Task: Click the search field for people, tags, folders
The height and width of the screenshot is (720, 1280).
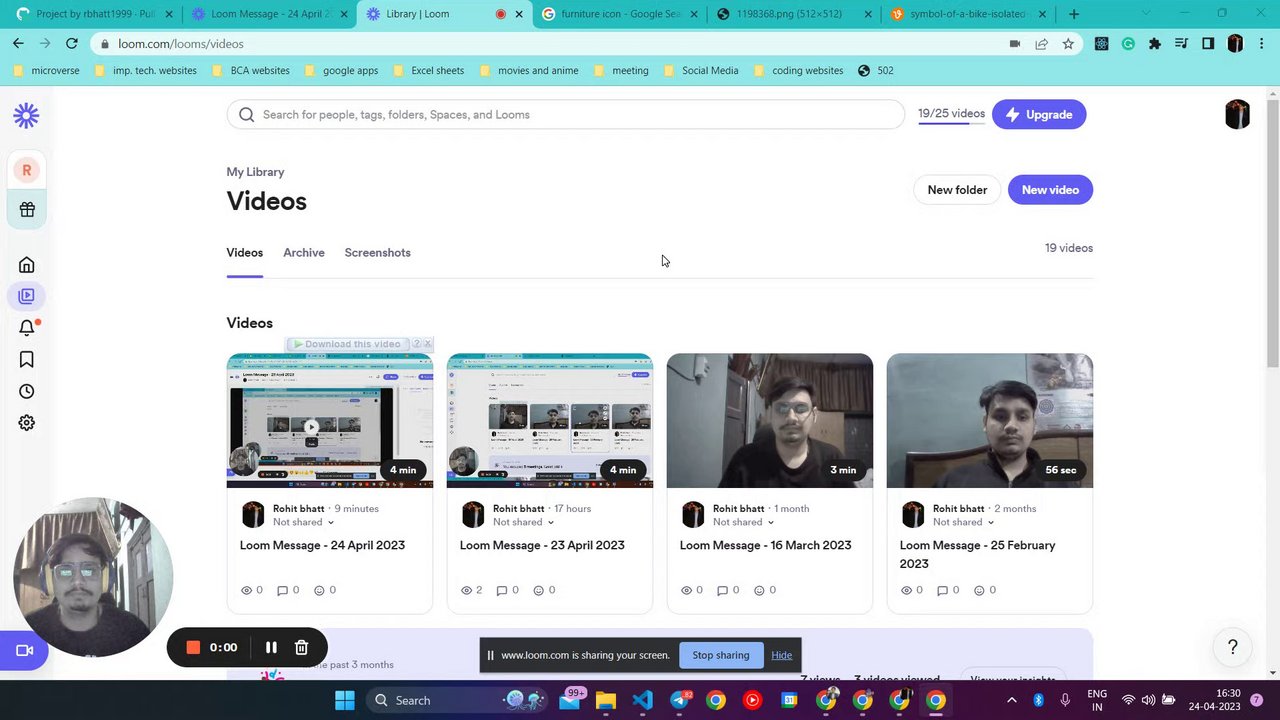Action: click(x=565, y=115)
